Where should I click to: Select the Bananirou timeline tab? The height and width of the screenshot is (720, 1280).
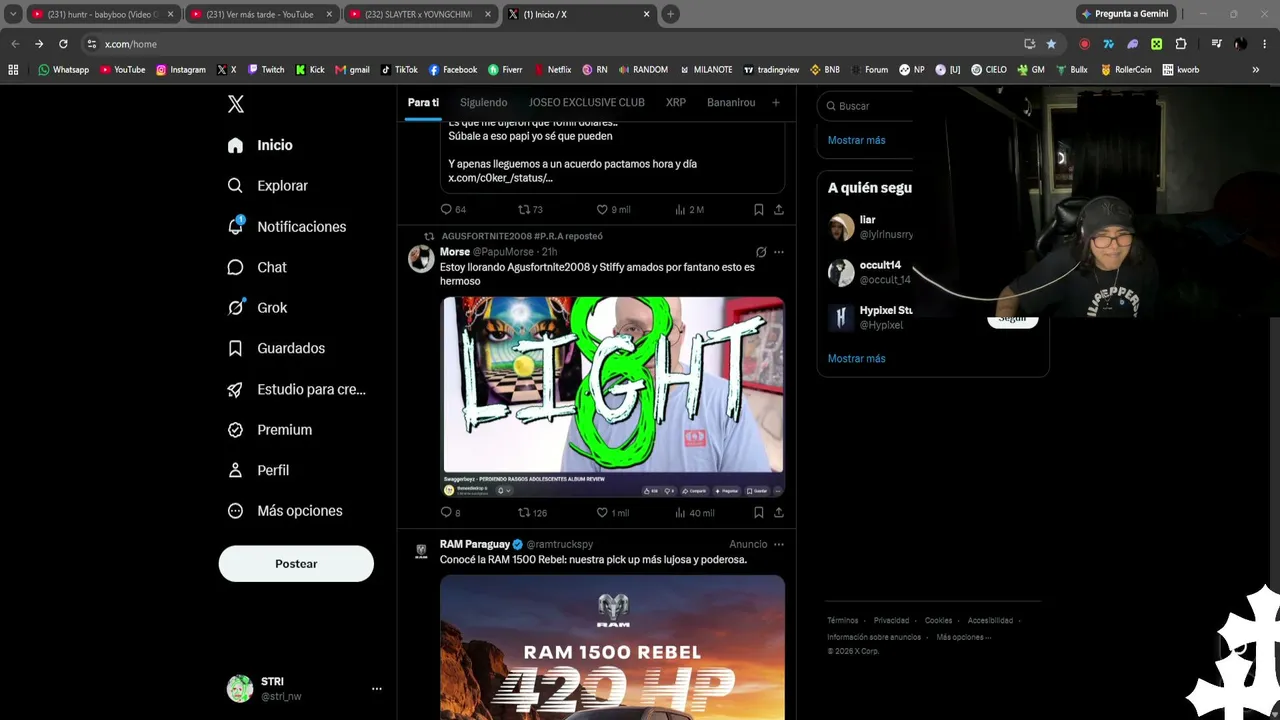click(731, 103)
